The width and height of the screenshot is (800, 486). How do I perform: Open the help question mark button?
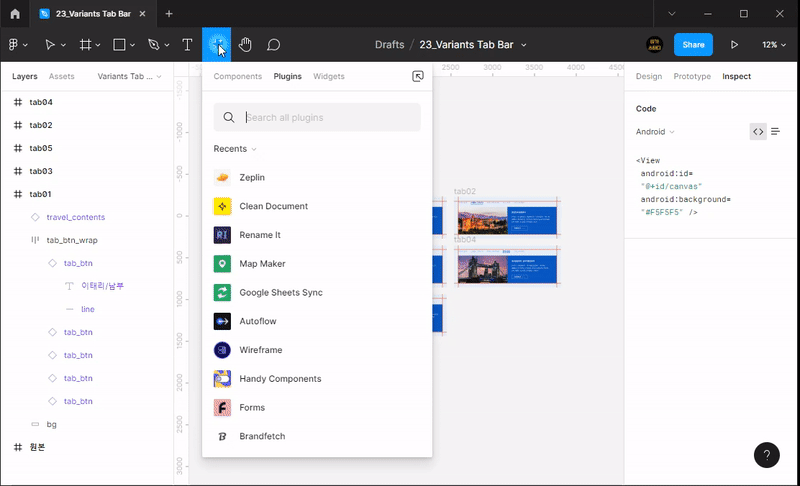[x=767, y=455]
